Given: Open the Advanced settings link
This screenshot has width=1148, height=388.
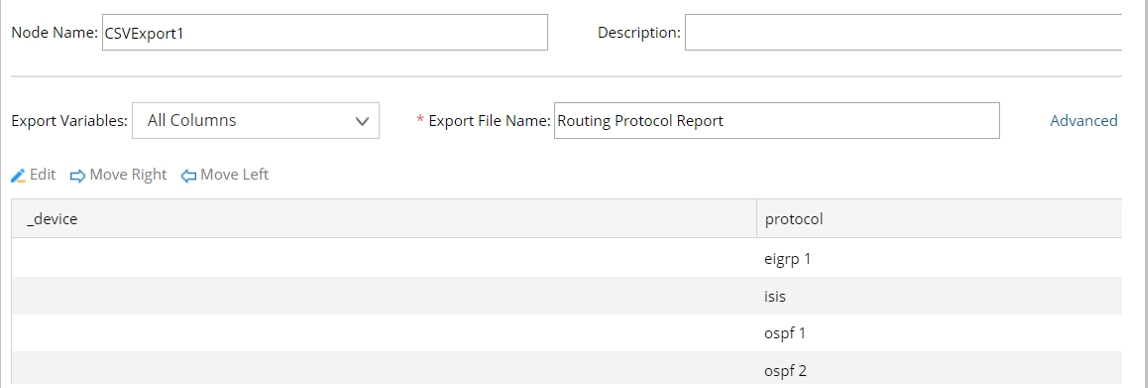Looking at the screenshot, I should pyautogui.click(x=1084, y=121).
